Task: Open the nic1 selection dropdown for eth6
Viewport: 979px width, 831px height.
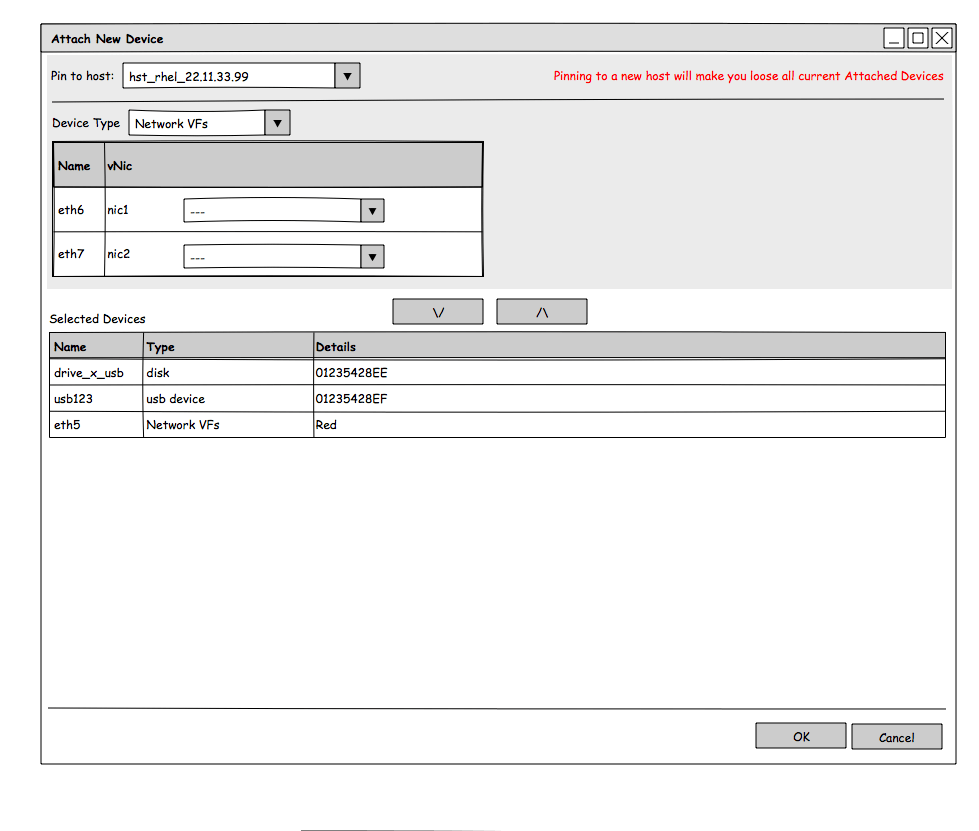Action: (372, 211)
